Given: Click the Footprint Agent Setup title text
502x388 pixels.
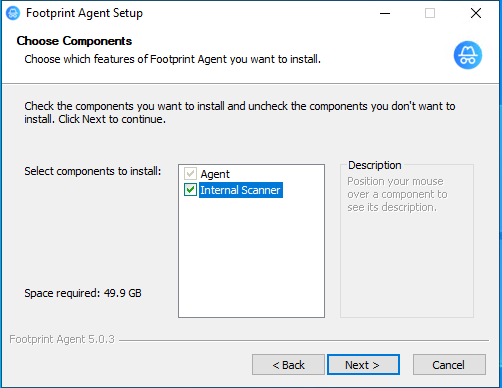Looking at the screenshot, I should (x=84, y=13).
